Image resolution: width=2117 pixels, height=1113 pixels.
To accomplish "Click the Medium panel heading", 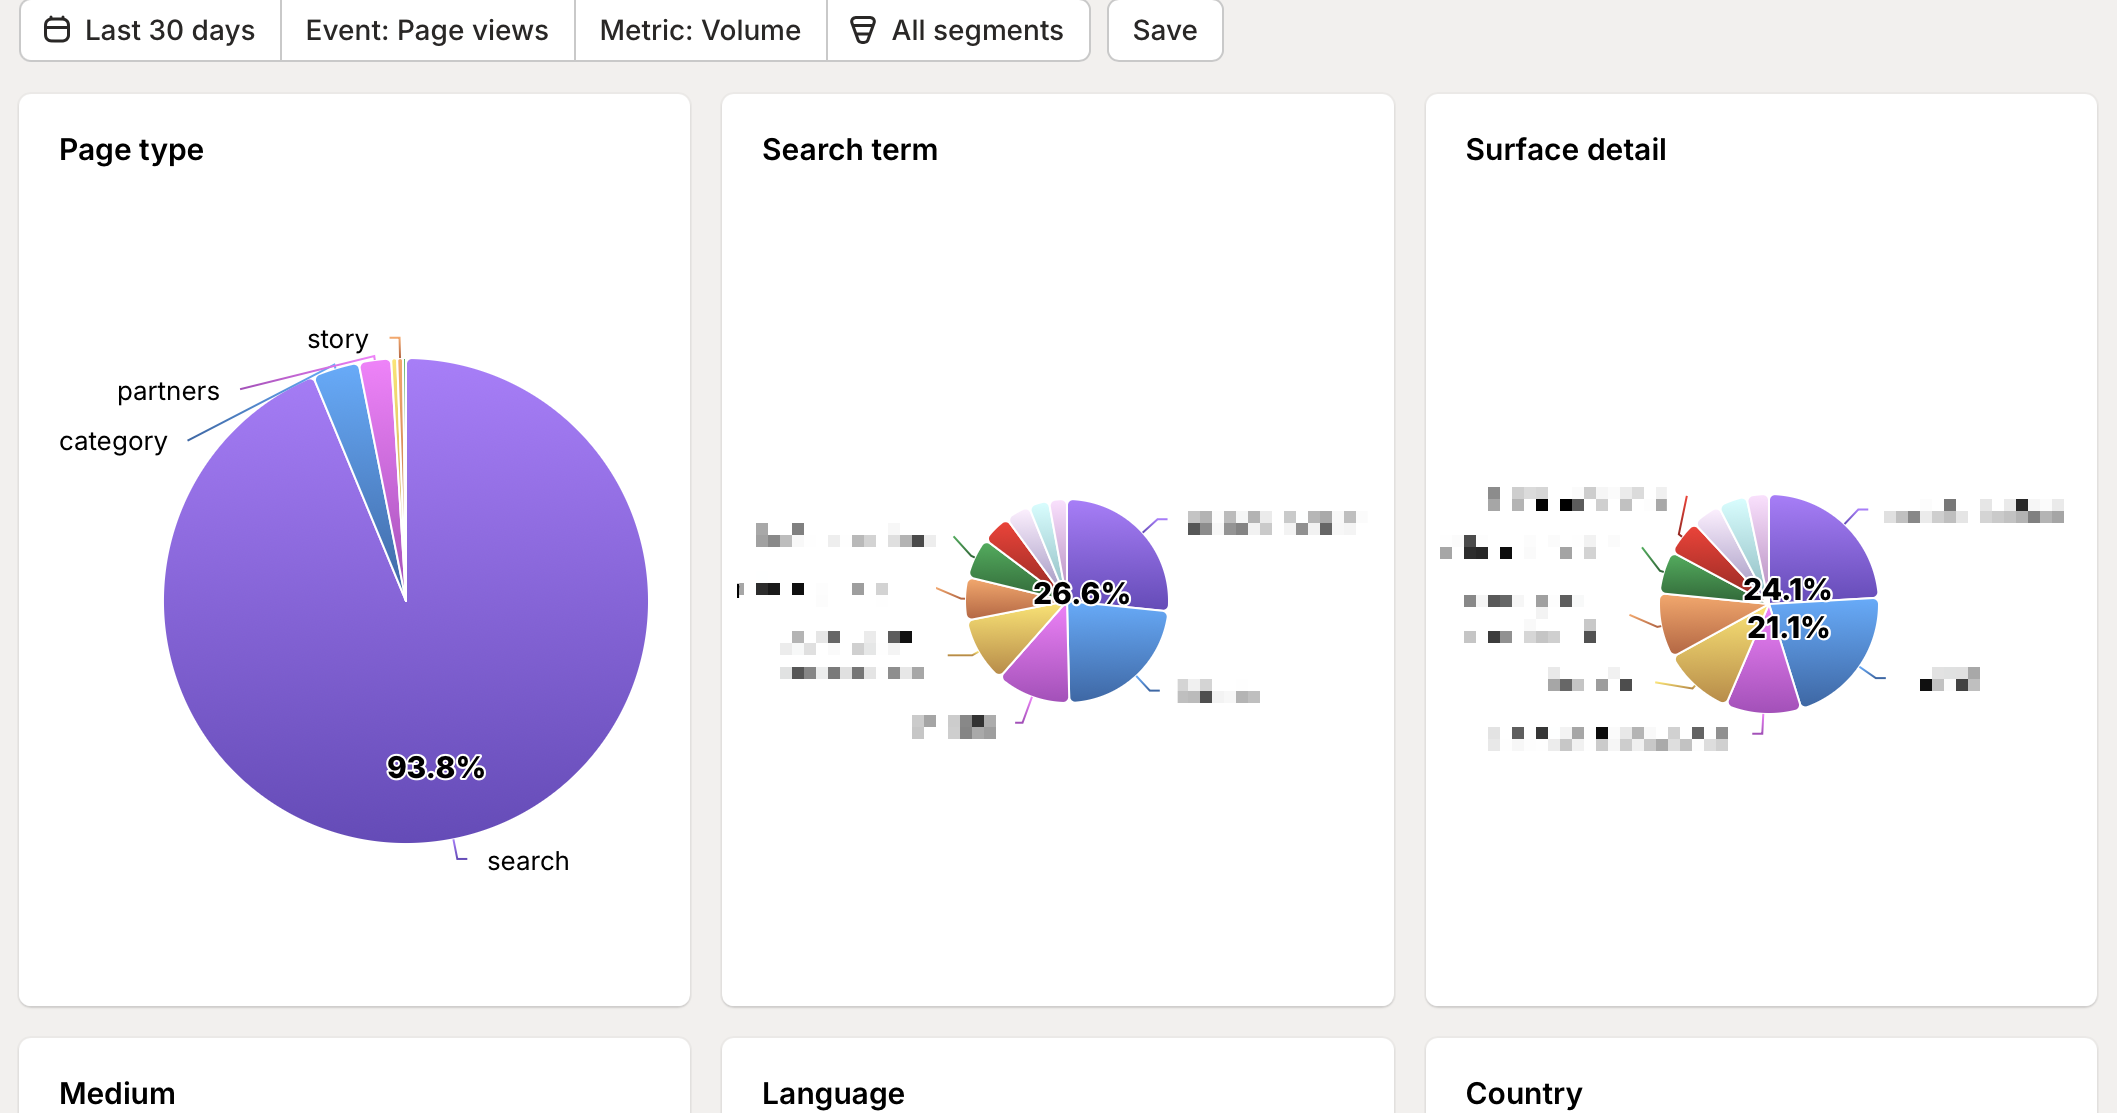I will tap(117, 1093).
